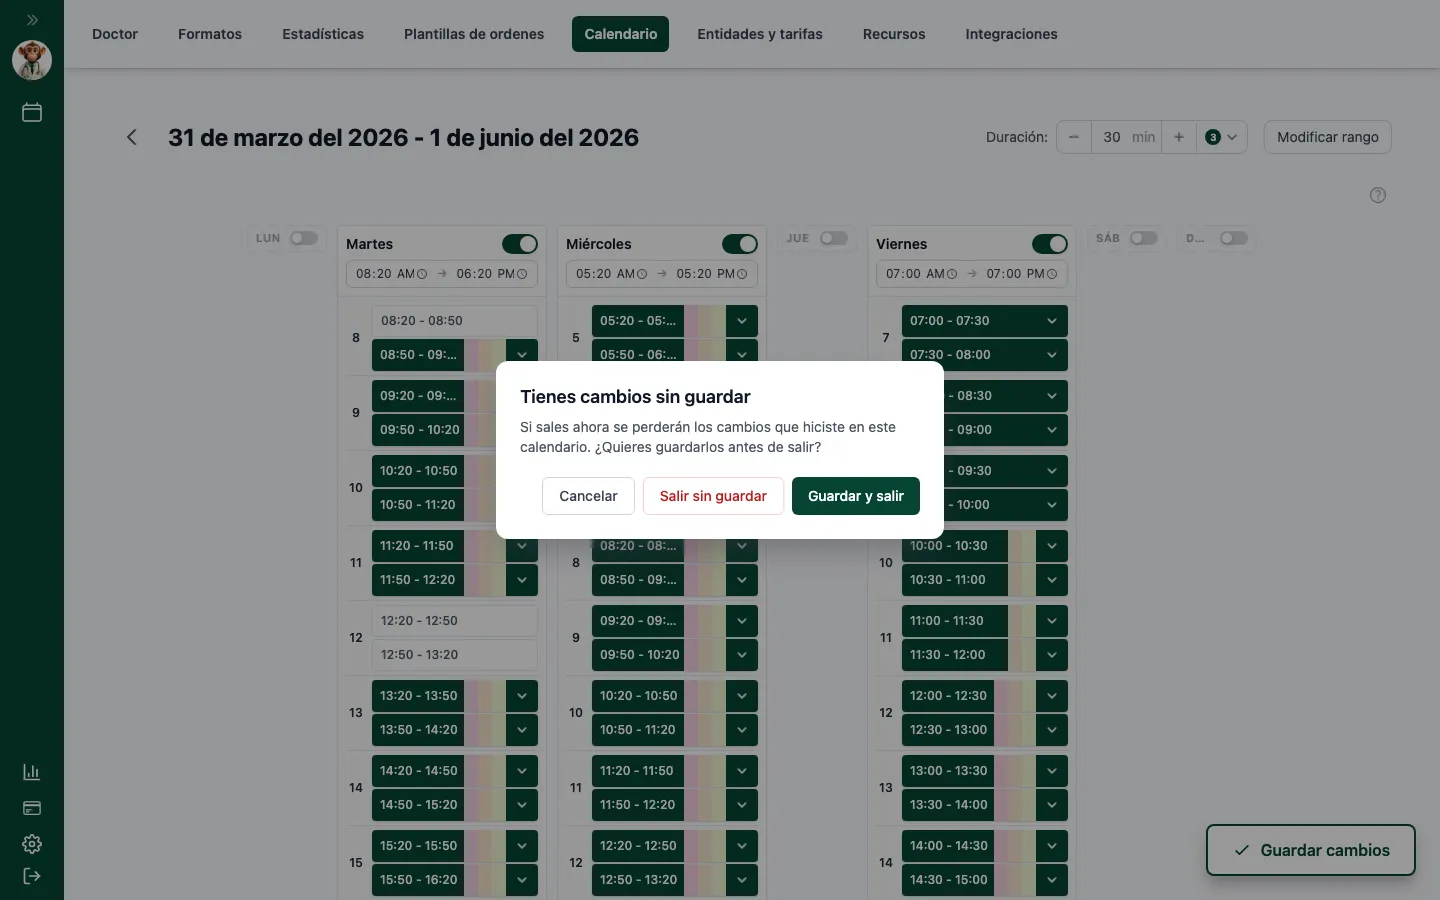This screenshot has width=1440, height=900.
Task: Click Salir sin guardar in the dialog
Action: [x=713, y=496]
